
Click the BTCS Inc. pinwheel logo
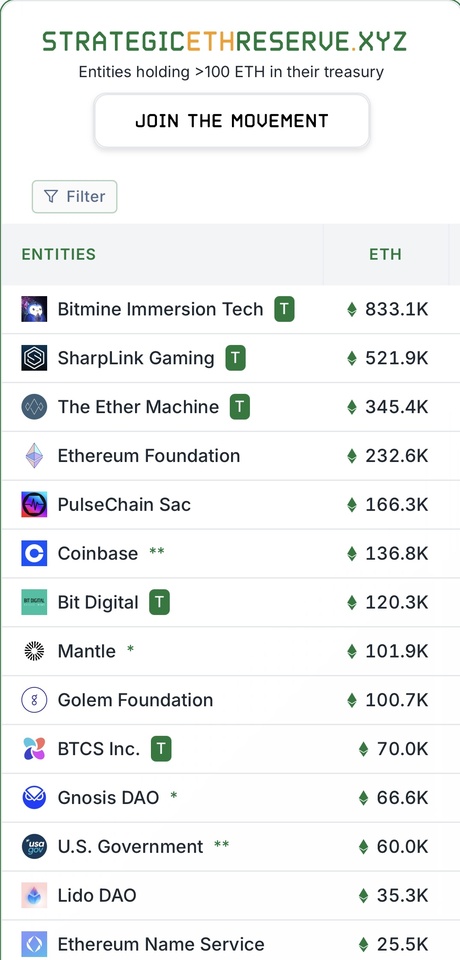pyautogui.click(x=34, y=749)
